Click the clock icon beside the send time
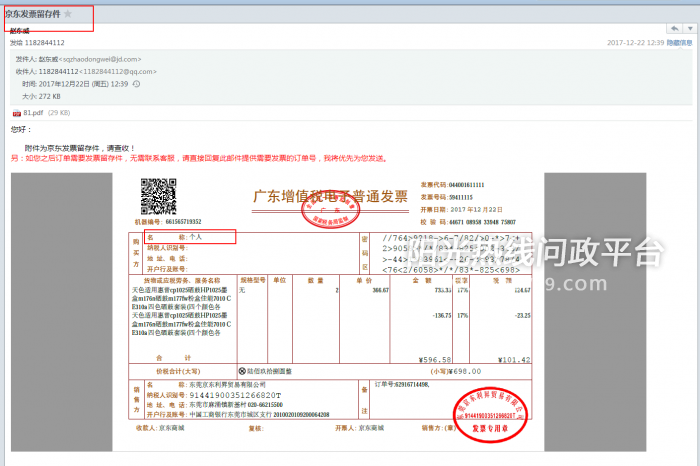Image resolution: width=700 pixels, height=466 pixels. (x=137, y=84)
